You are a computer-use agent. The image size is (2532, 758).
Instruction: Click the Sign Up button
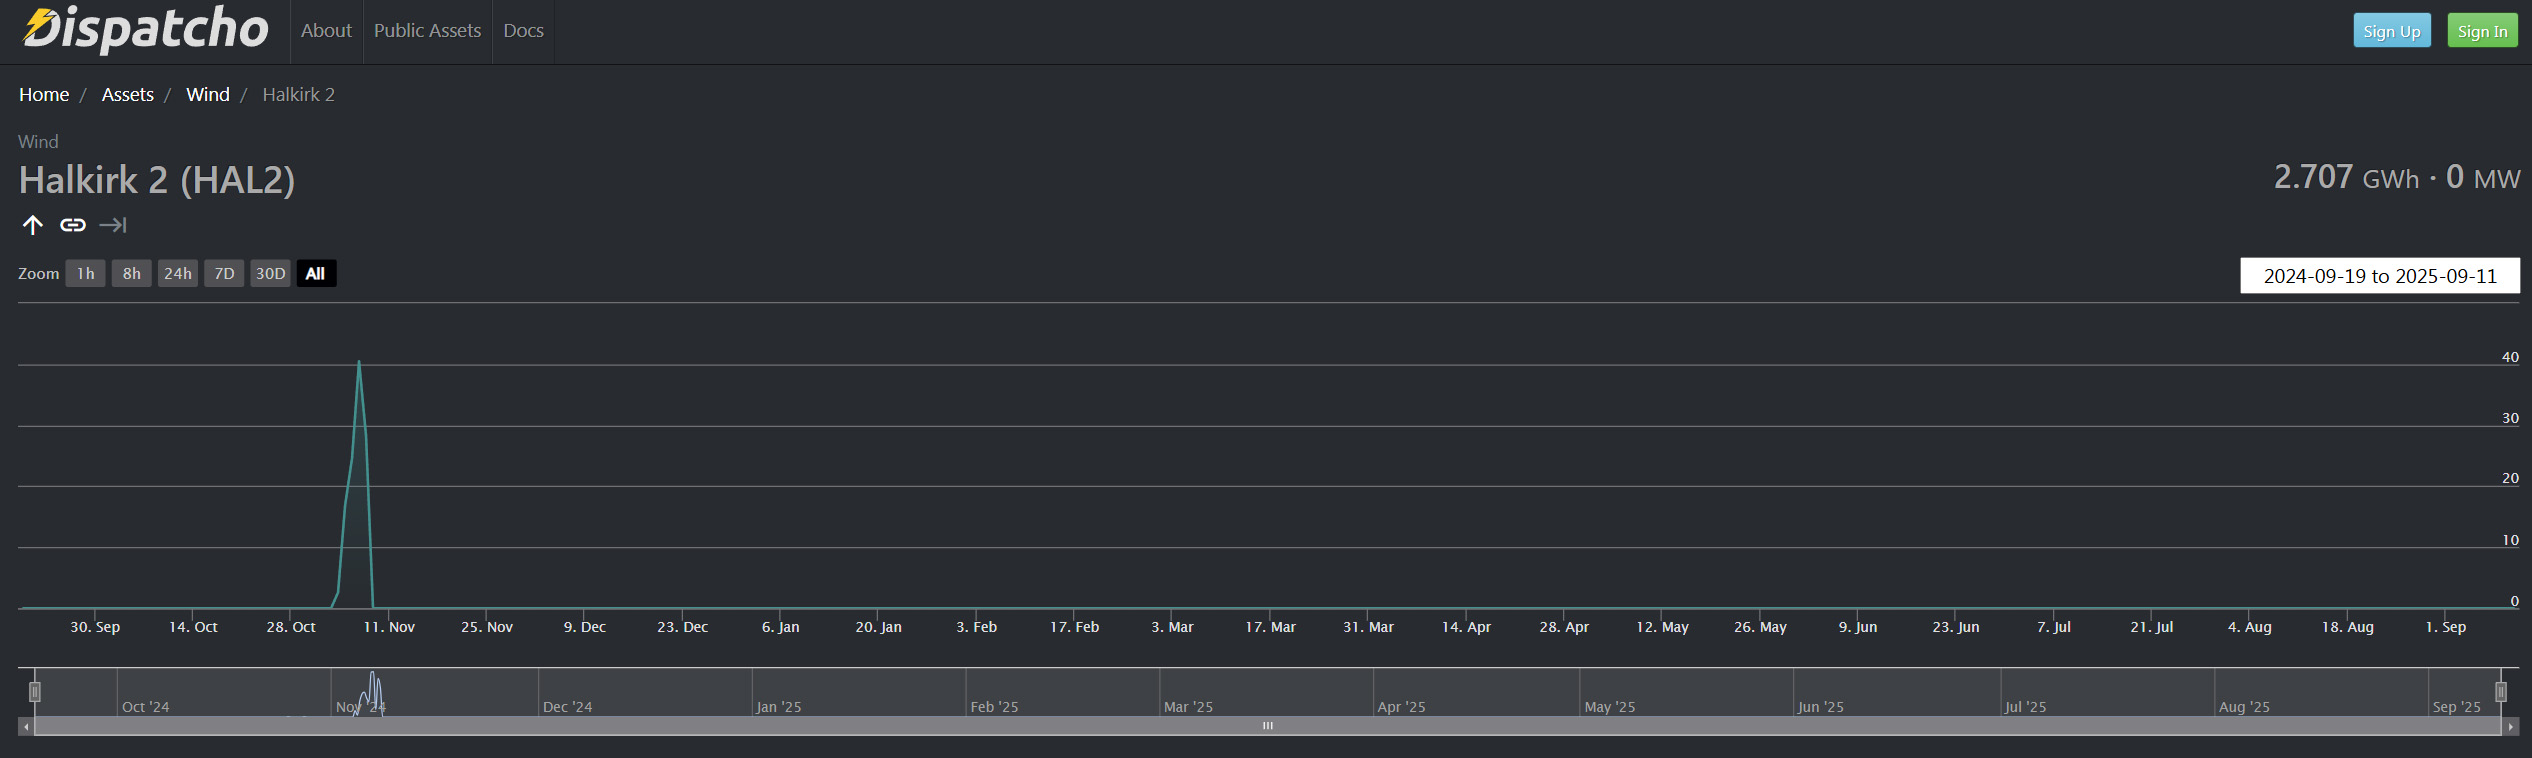(2392, 31)
